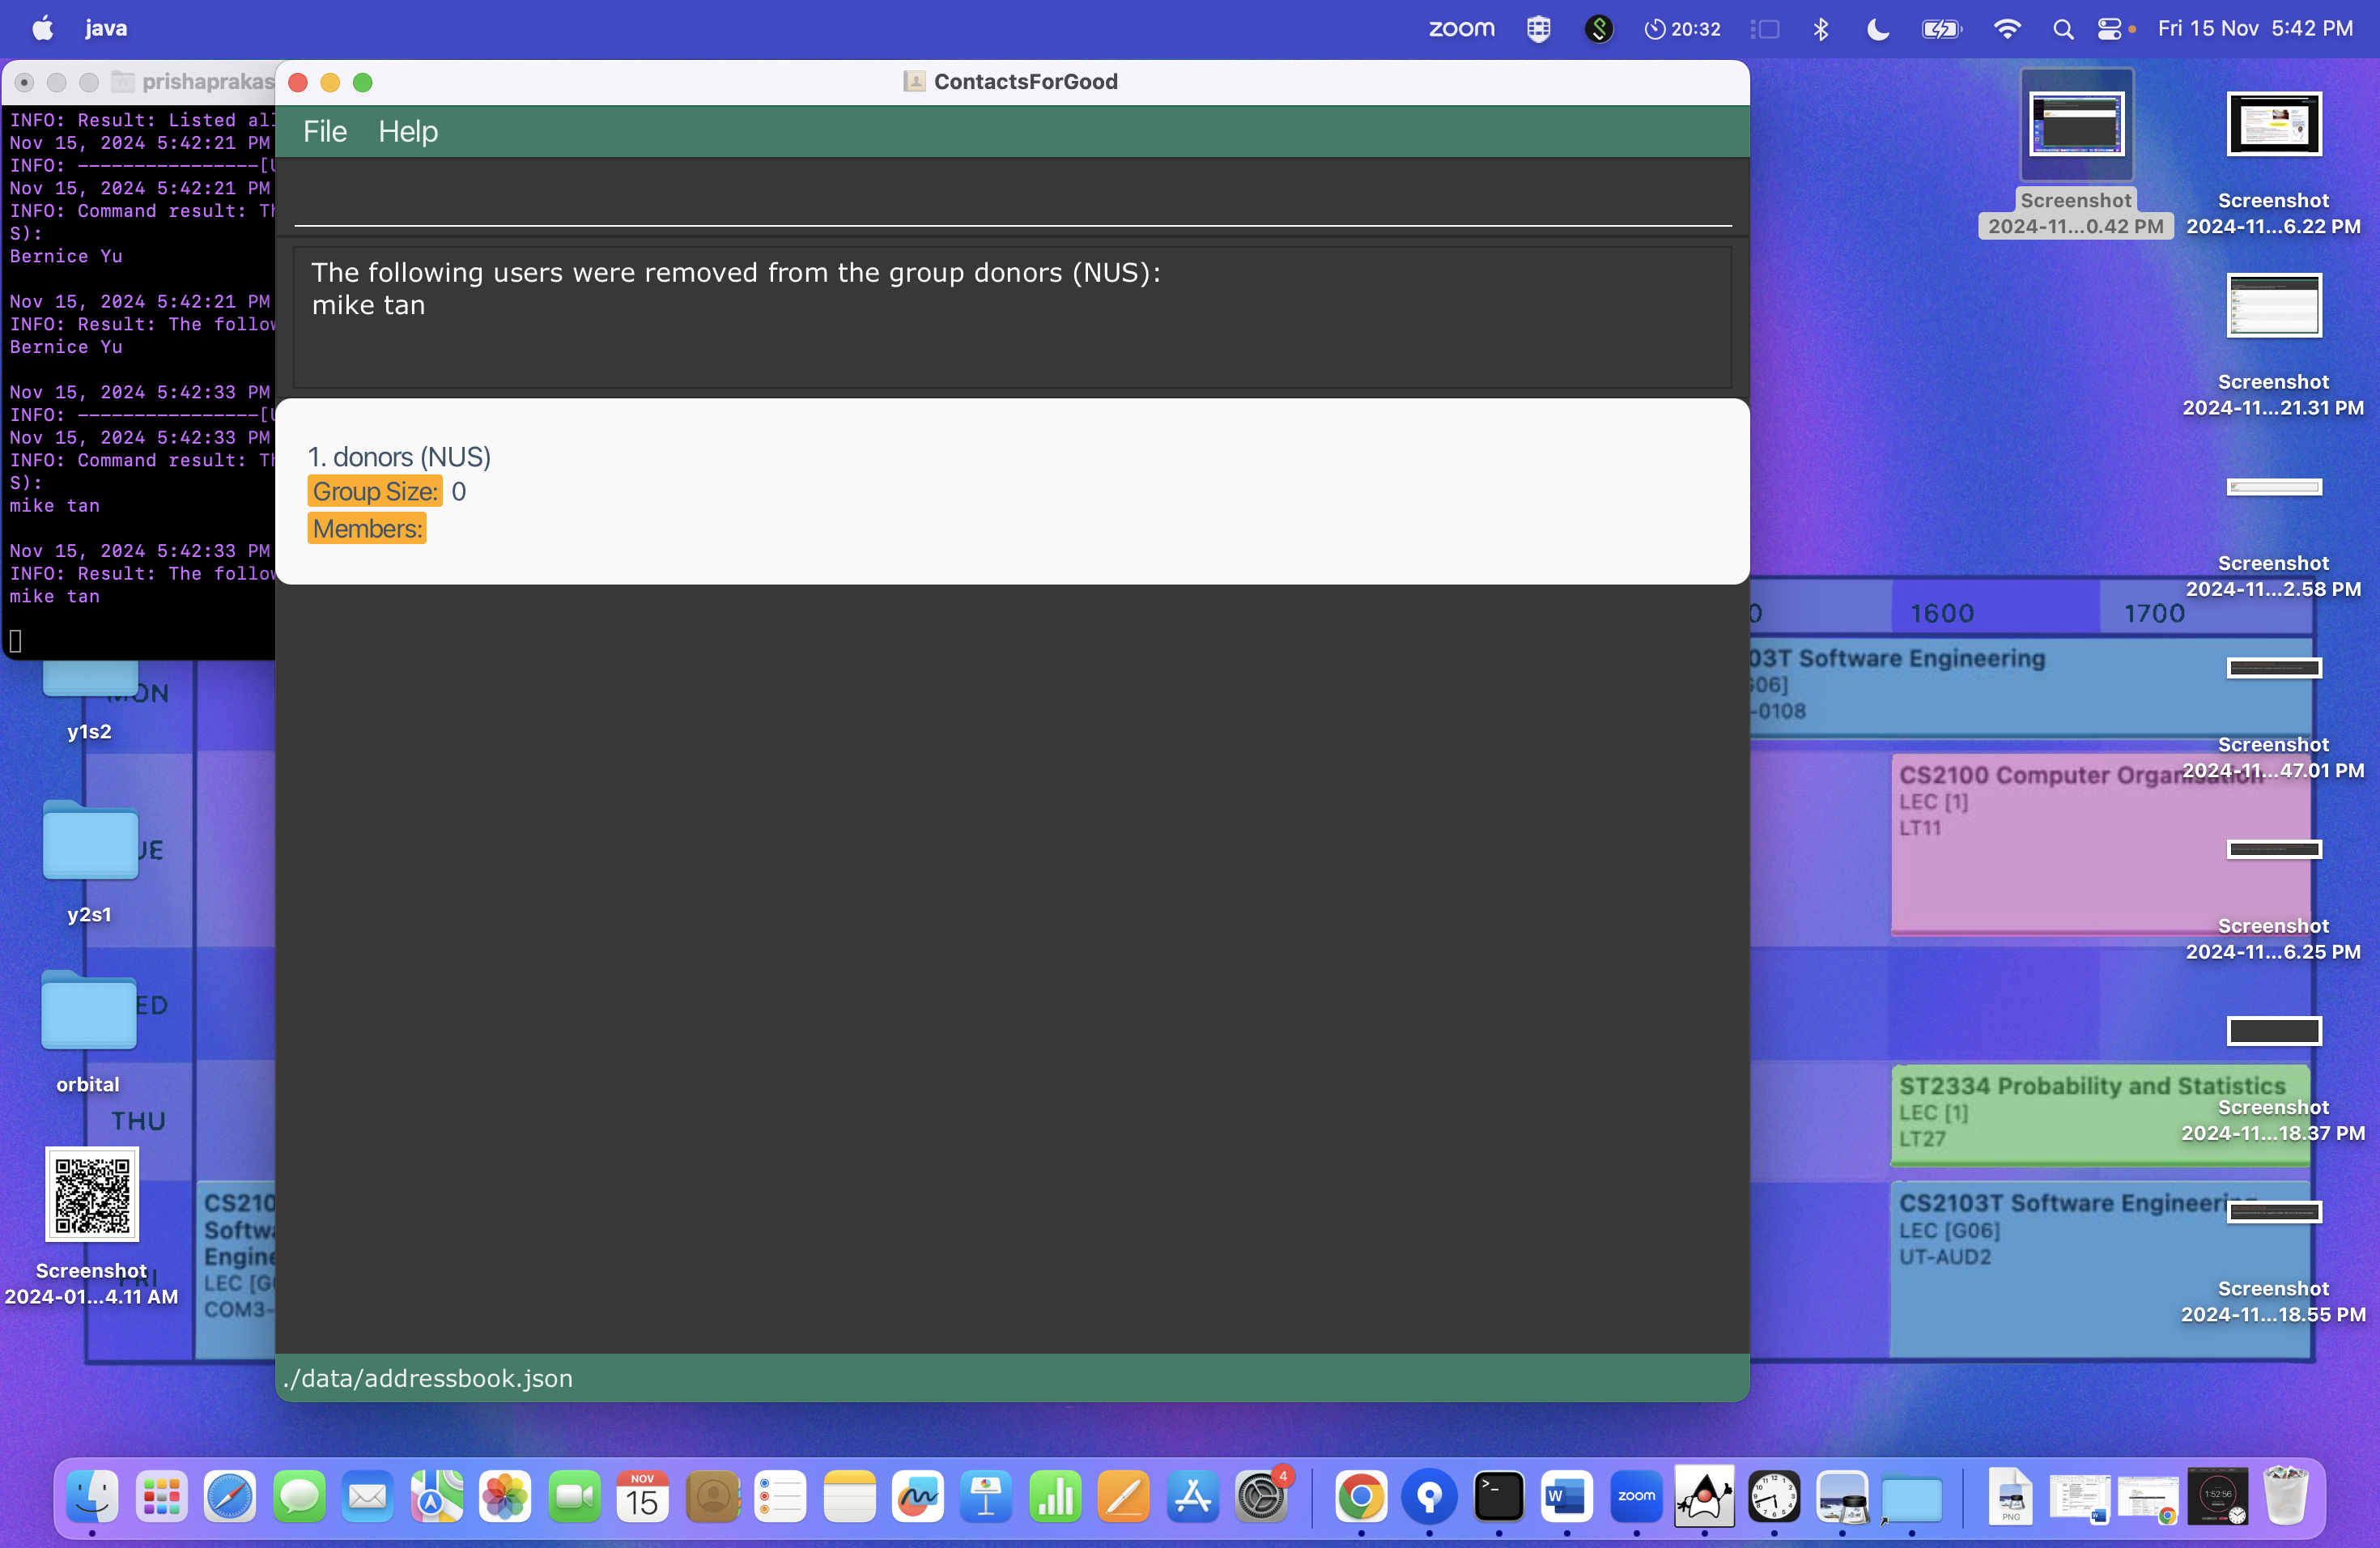Click the Java Duke app icon in dock

point(1704,1497)
